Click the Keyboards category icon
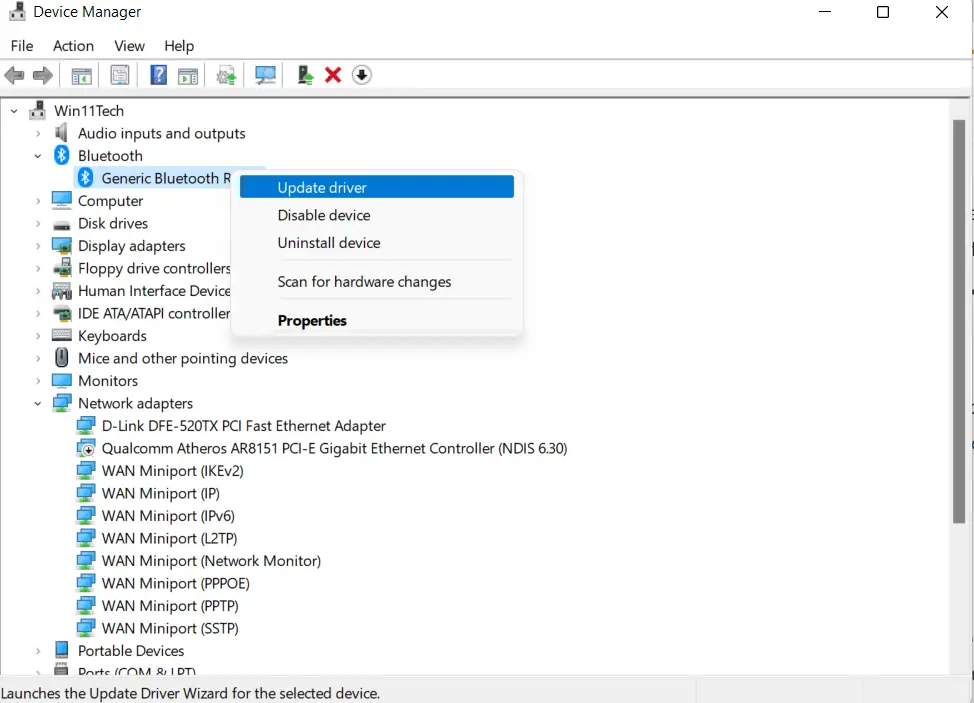Image resolution: width=974 pixels, height=703 pixels. (x=61, y=335)
